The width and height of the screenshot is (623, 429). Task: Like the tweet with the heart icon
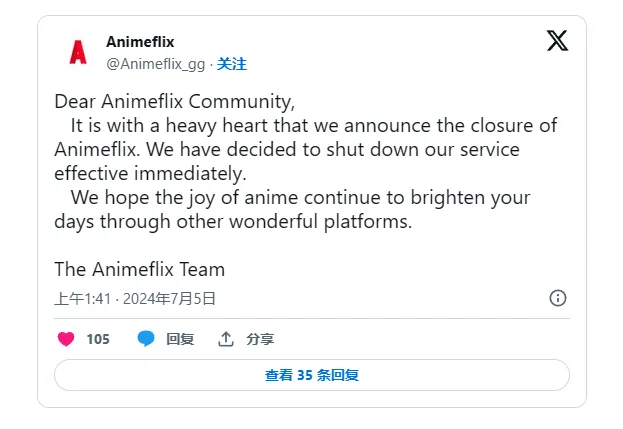(x=66, y=339)
